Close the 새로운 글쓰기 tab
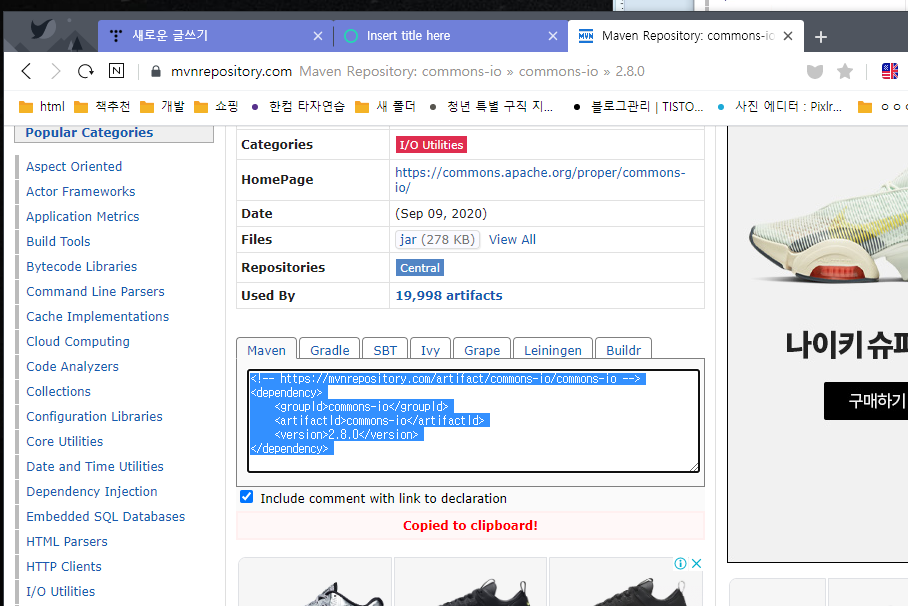 [318, 36]
